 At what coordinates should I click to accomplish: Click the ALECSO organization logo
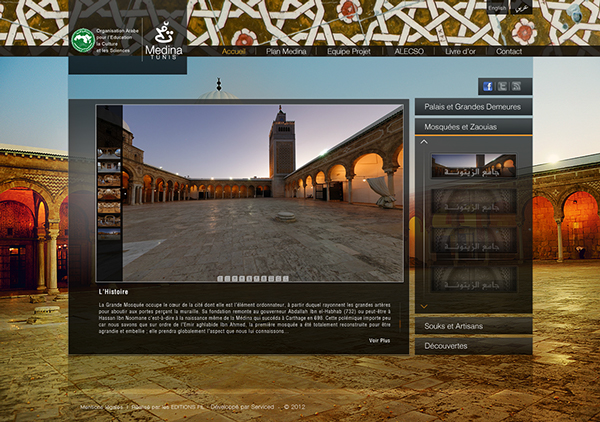coord(83,41)
